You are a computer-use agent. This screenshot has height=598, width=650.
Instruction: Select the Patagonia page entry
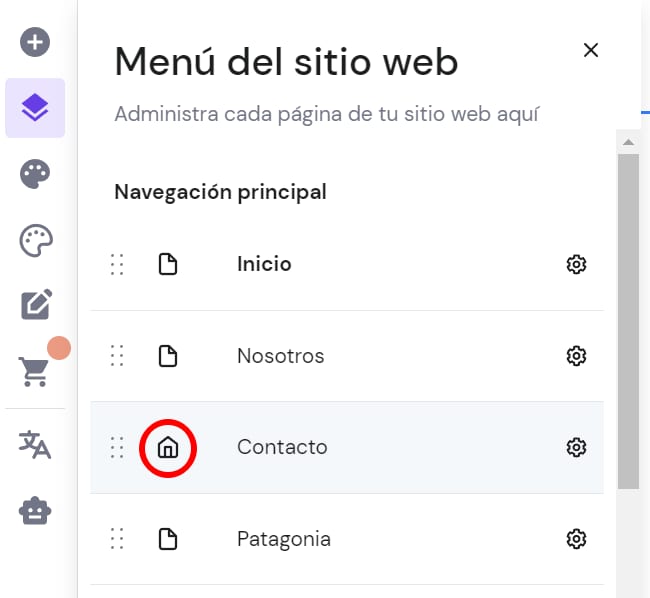[x=284, y=540]
